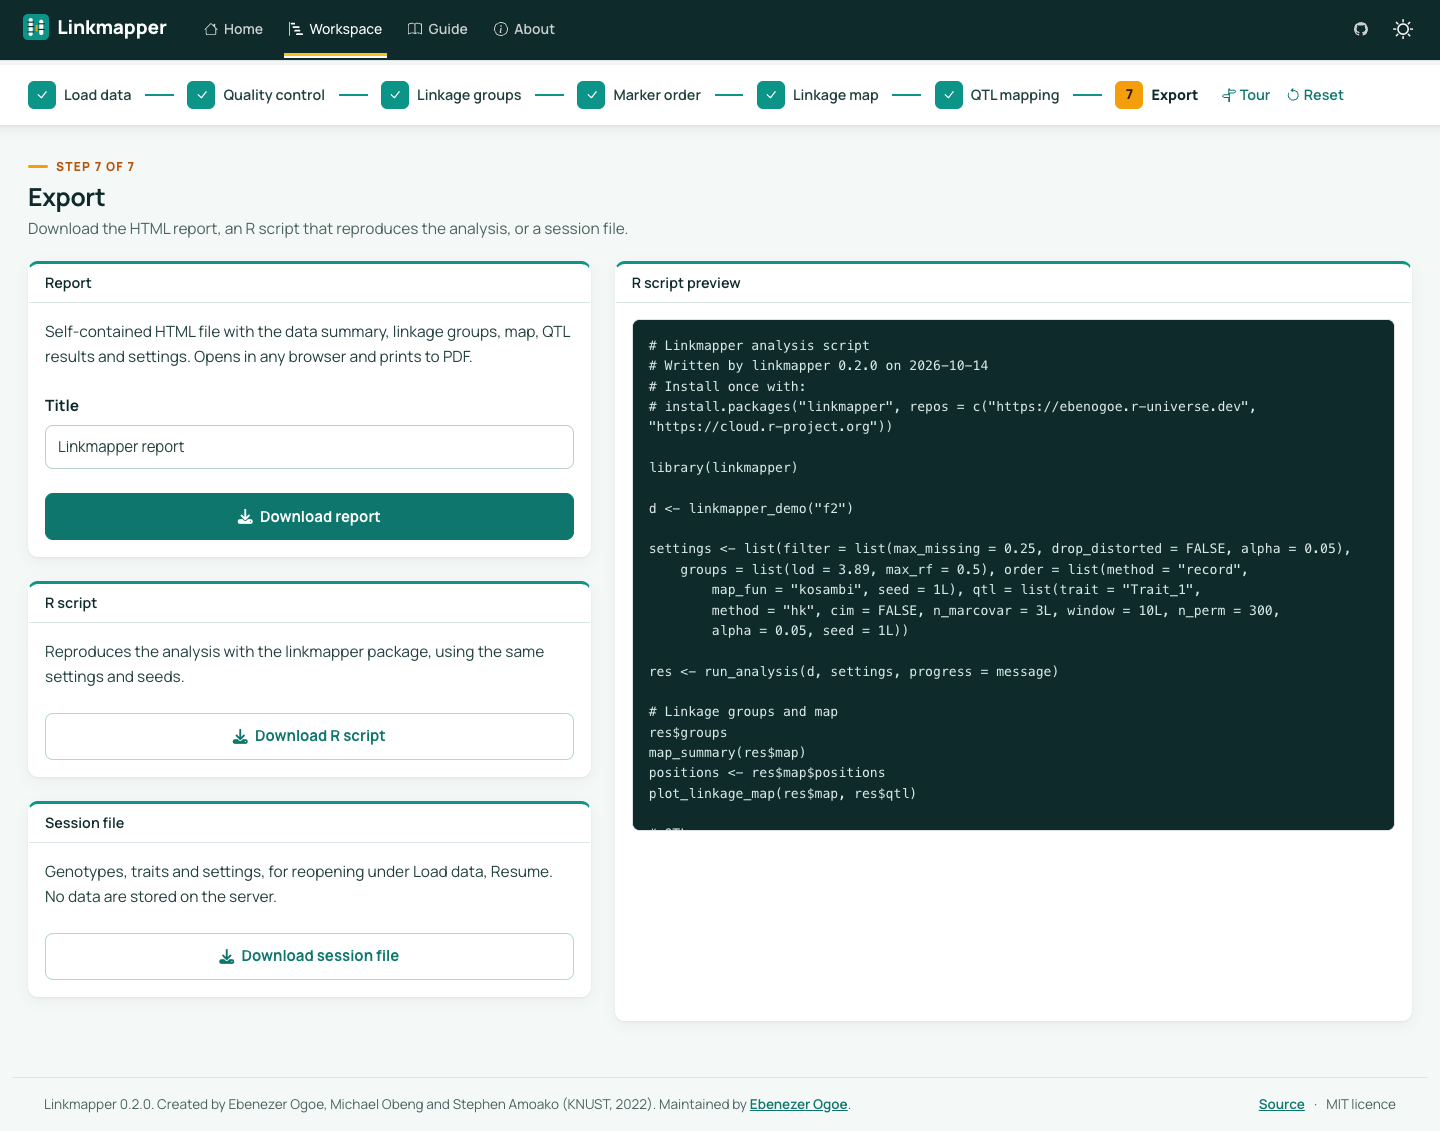1440x1131 pixels.
Task: Click the Download session file button
Action: click(309, 956)
